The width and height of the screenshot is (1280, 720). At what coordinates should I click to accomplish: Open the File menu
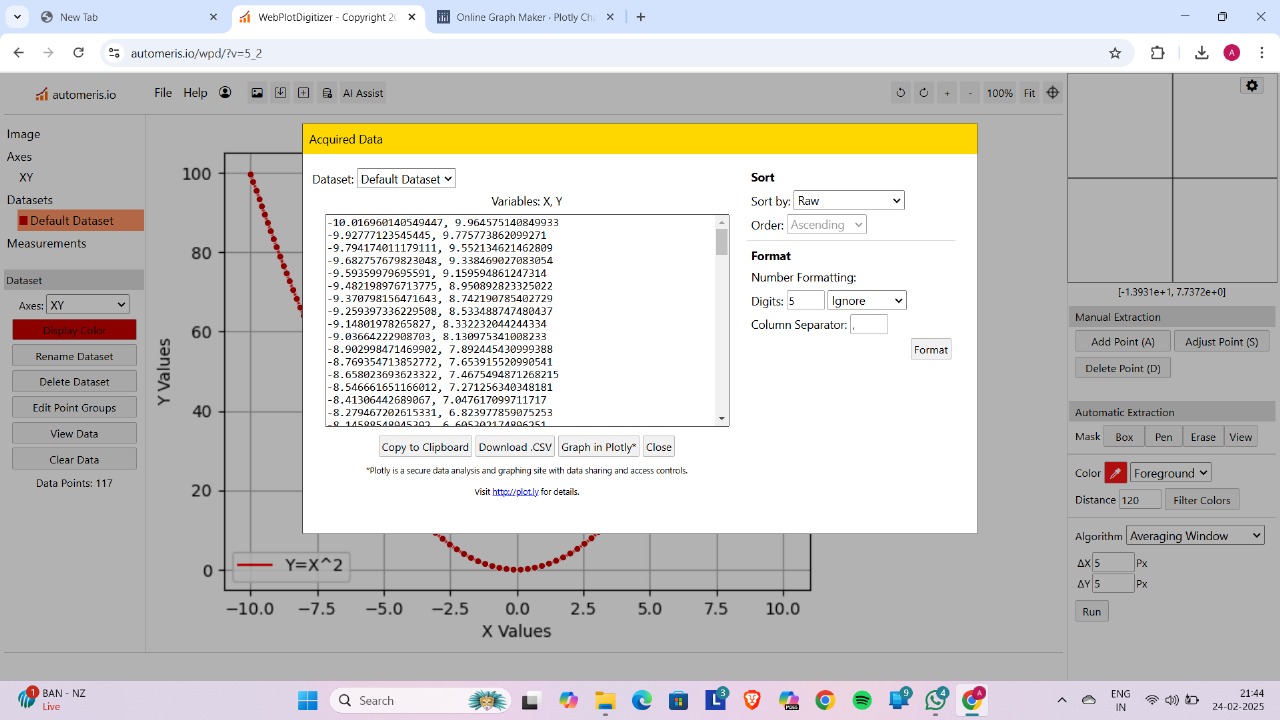pyautogui.click(x=162, y=92)
